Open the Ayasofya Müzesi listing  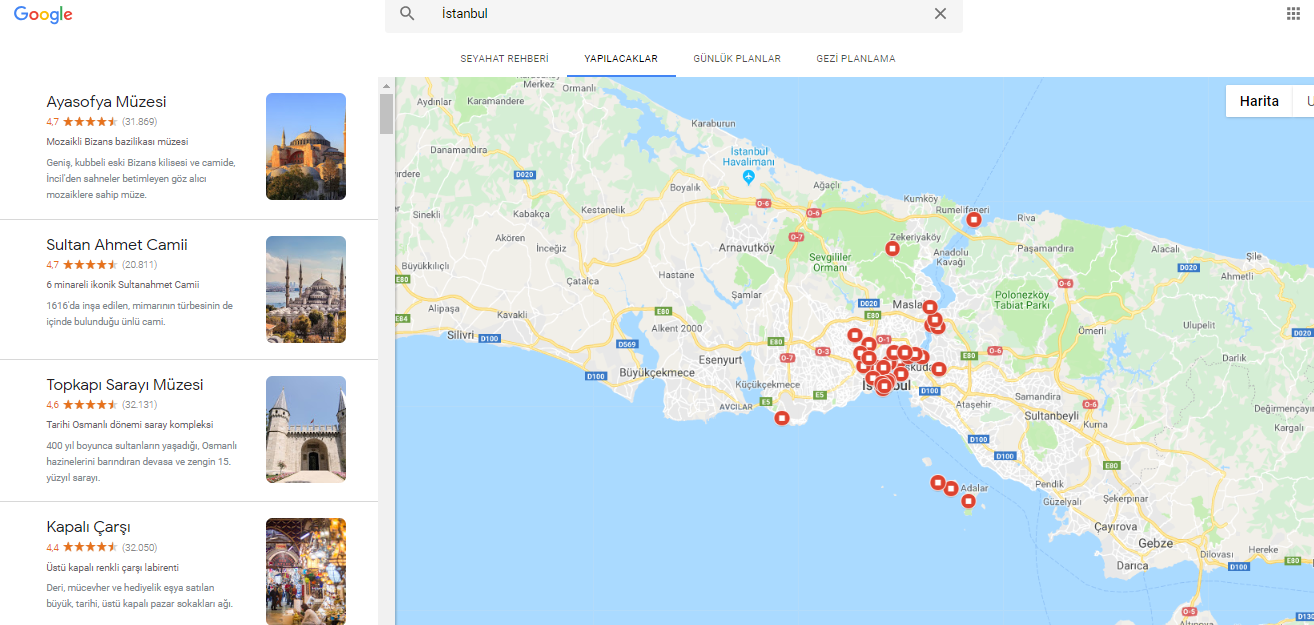pyautogui.click(x=106, y=102)
